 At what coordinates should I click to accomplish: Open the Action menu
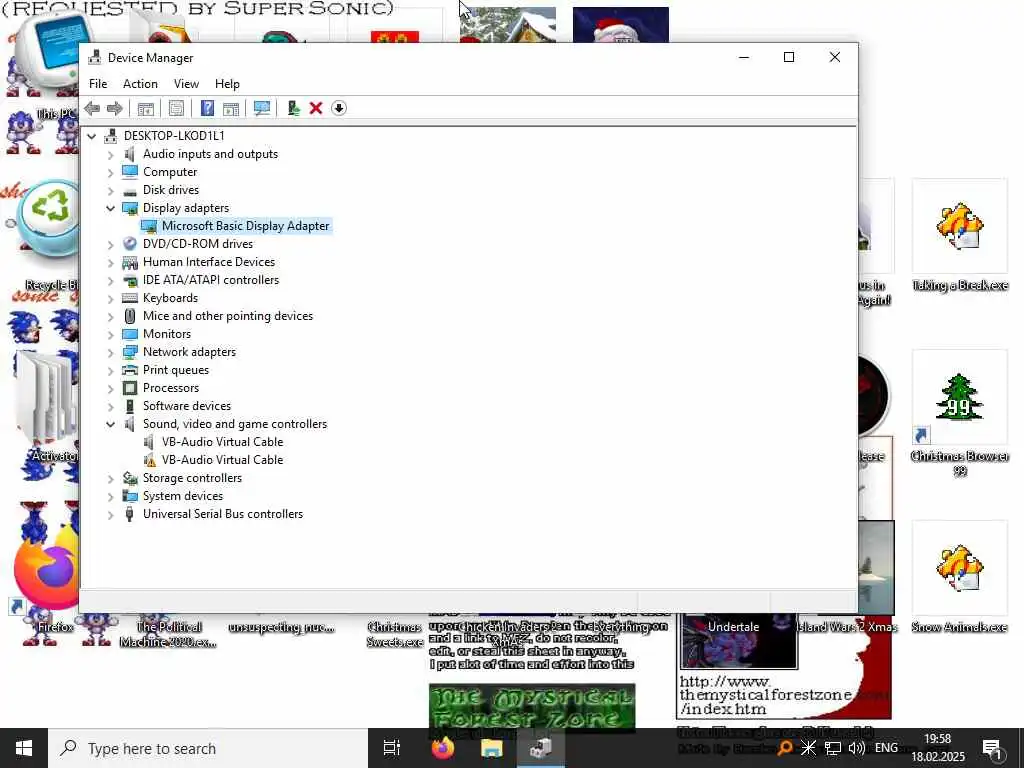(140, 84)
